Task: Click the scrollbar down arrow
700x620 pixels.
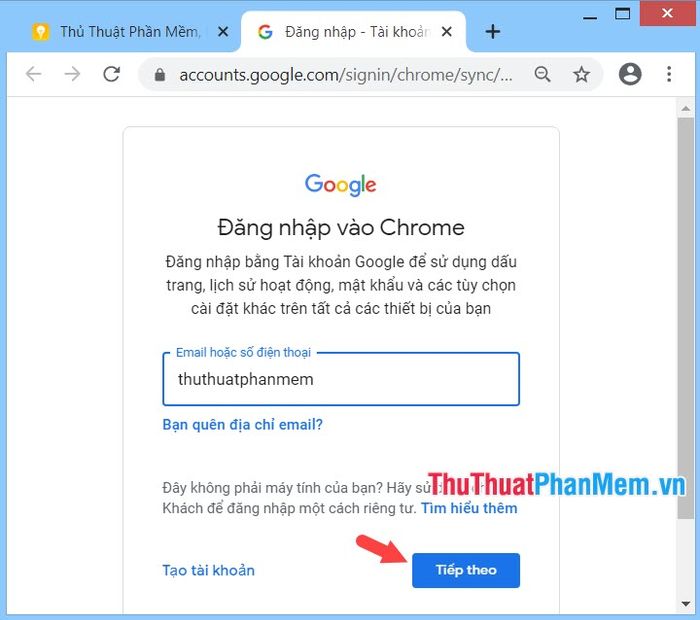Action: pyautogui.click(x=686, y=604)
